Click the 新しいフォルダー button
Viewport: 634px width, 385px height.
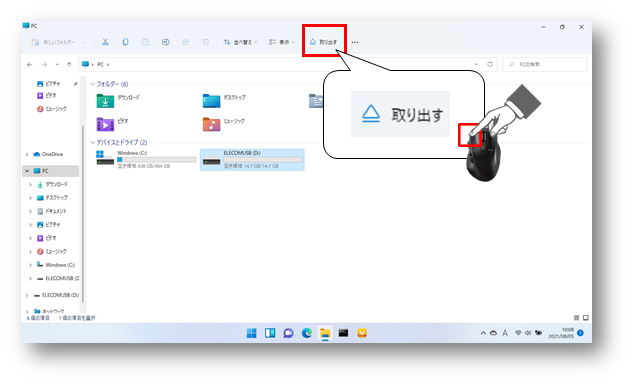(x=59, y=42)
